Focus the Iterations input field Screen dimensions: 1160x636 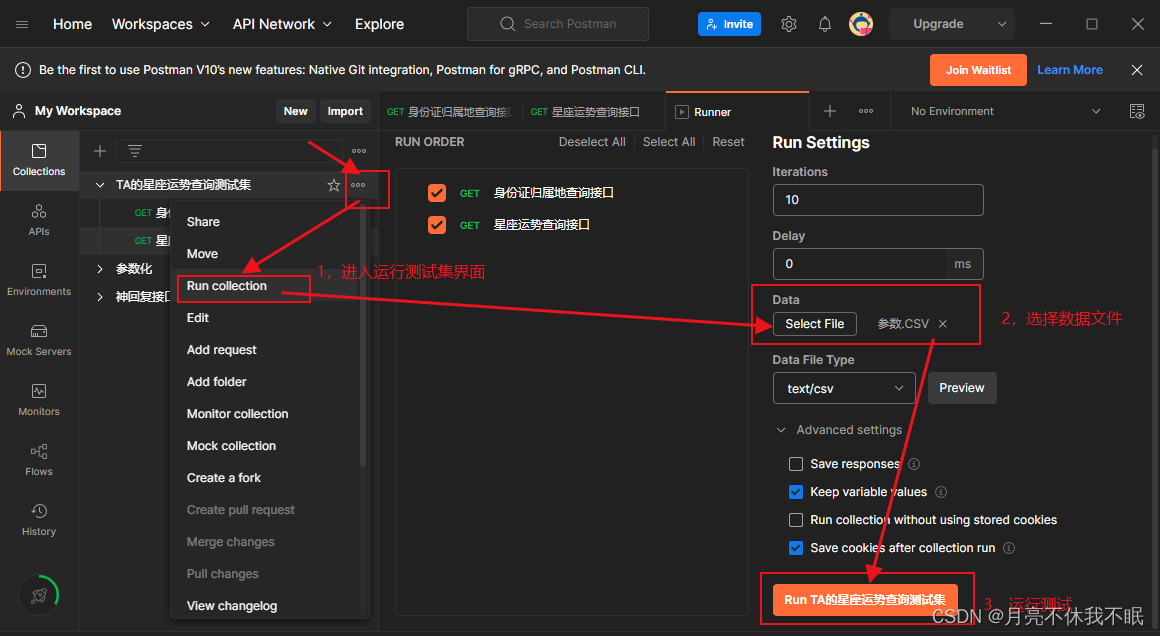click(x=878, y=200)
